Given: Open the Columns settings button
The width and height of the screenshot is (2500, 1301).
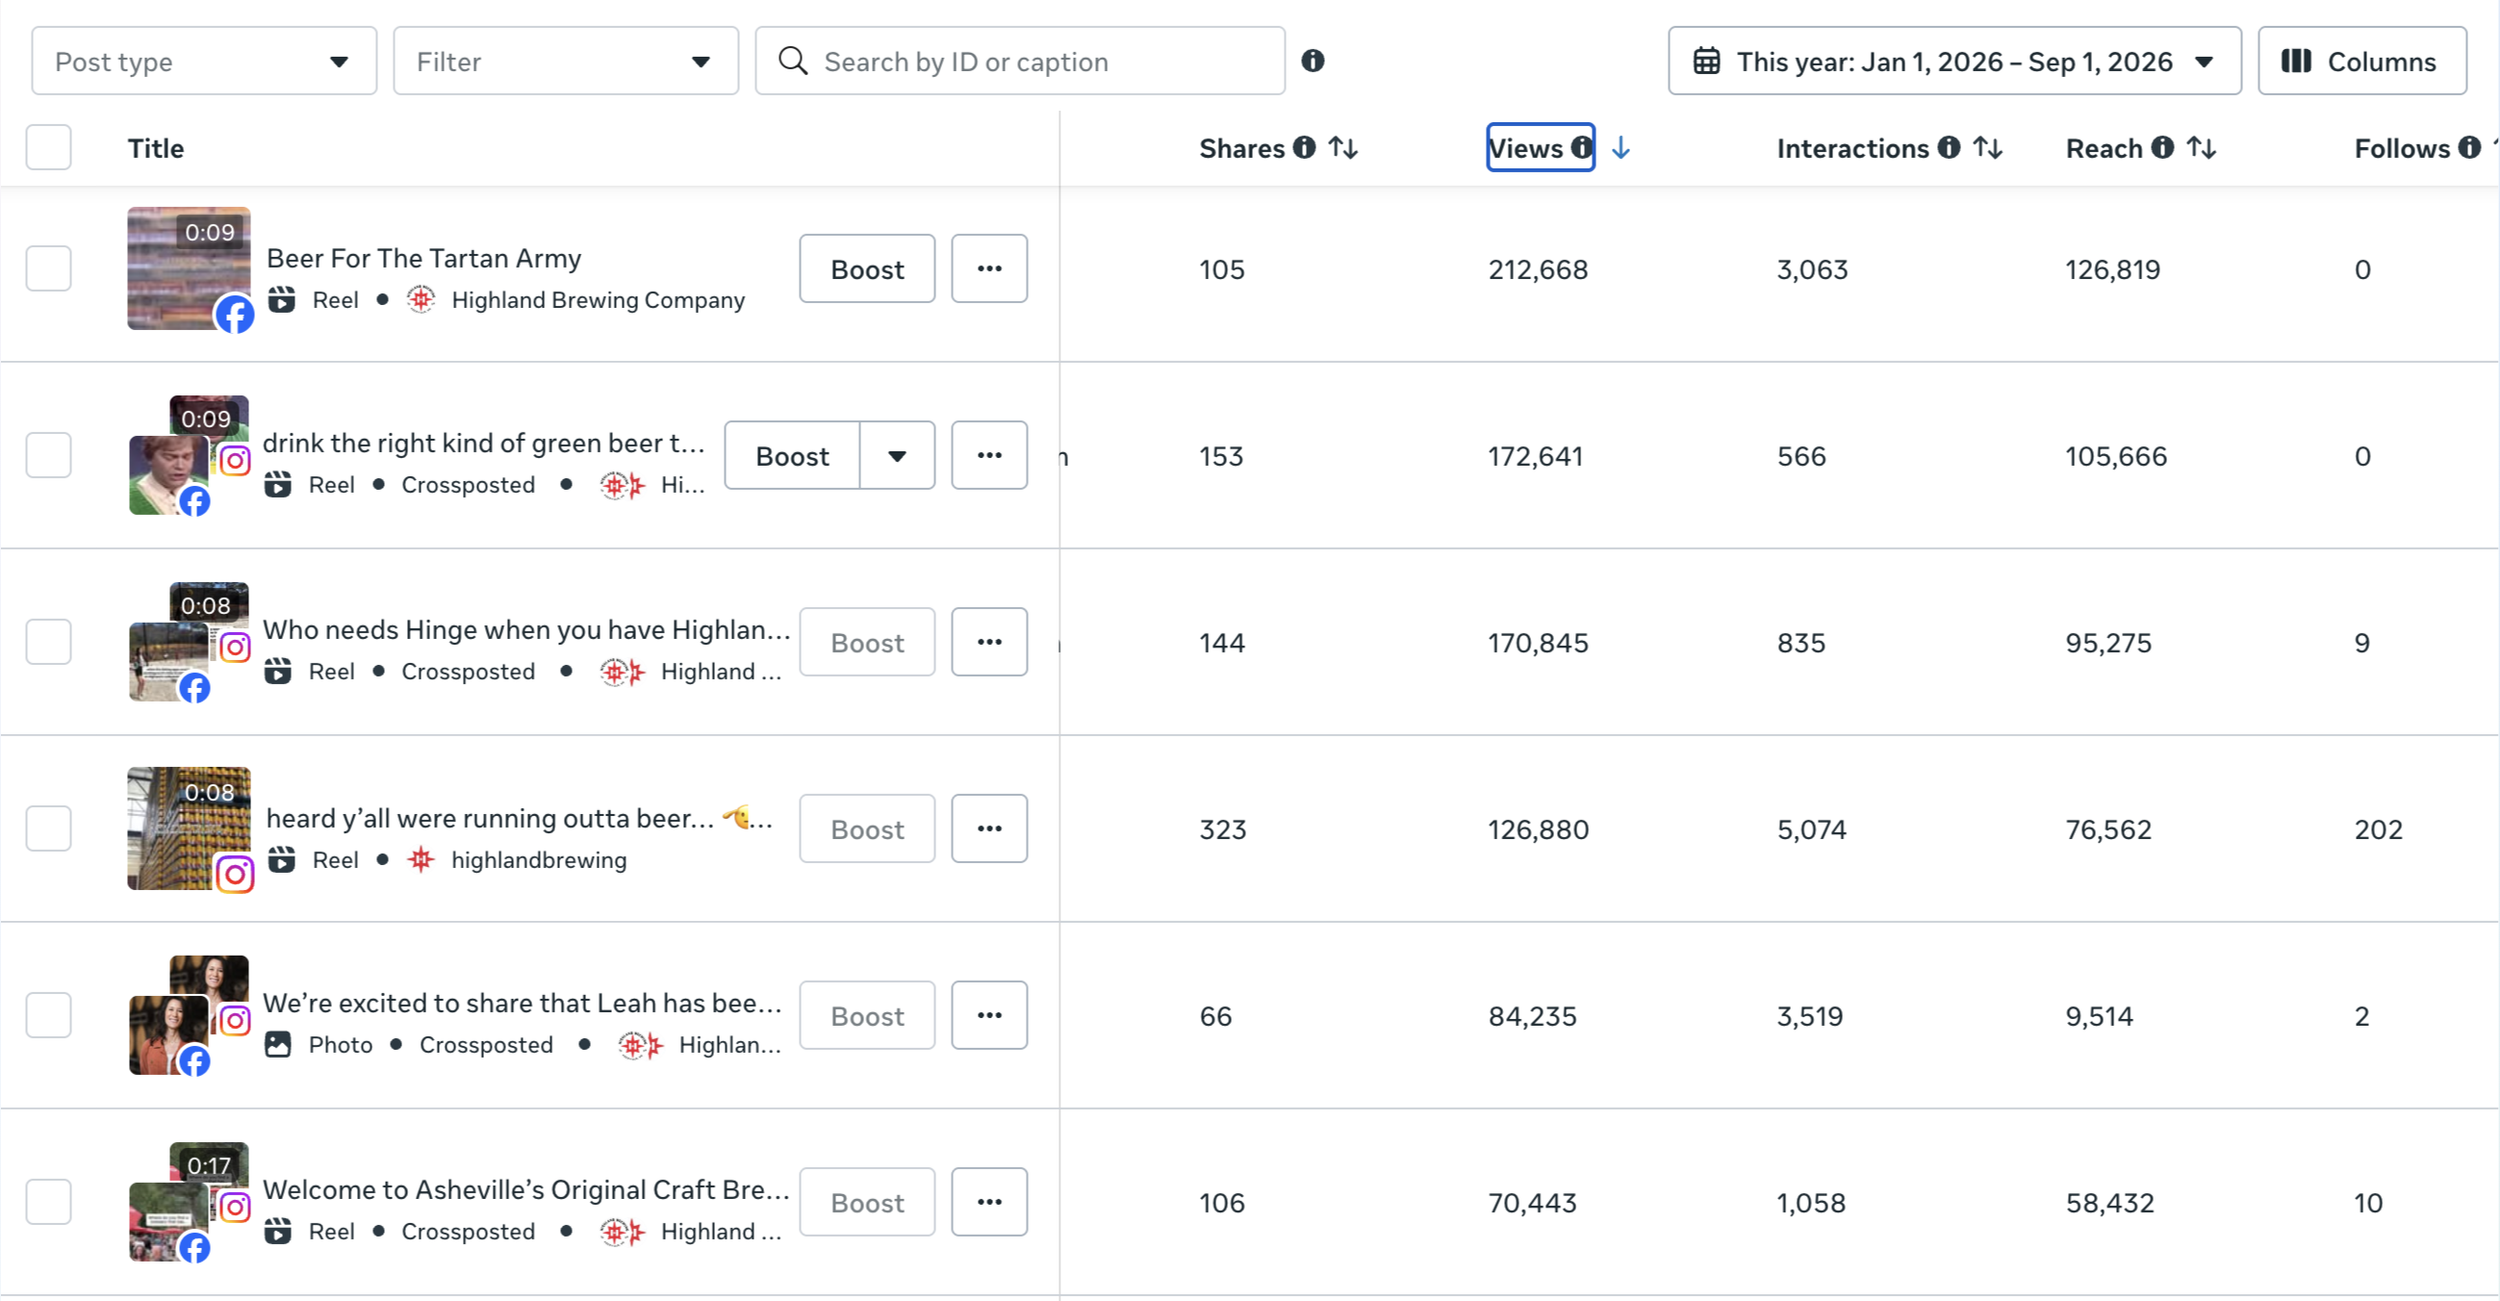Looking at the screenshot, I should (x=2362, y=61).
